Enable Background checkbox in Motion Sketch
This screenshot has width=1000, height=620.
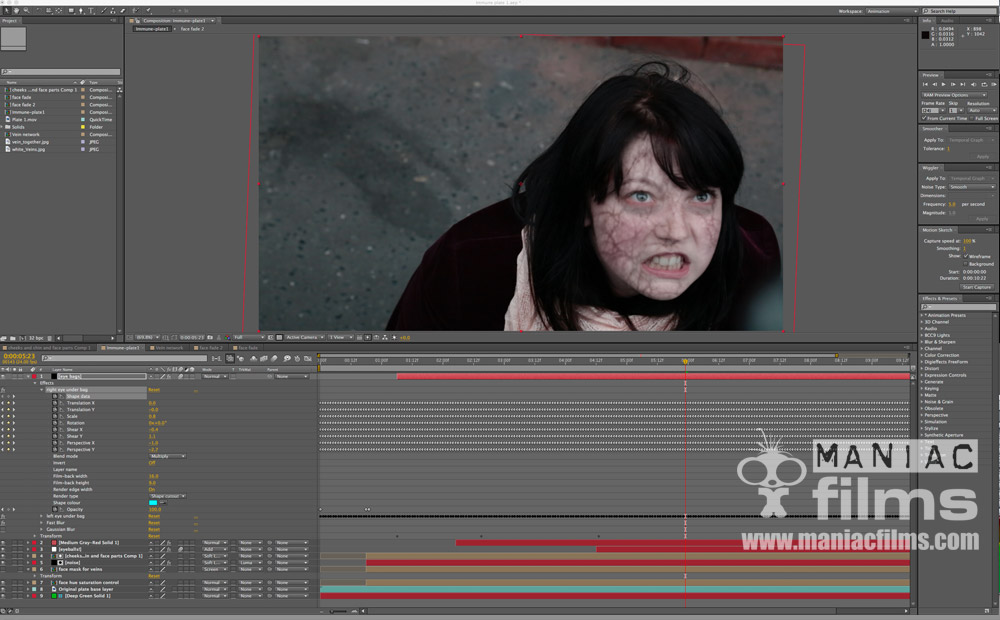[966, 263]
